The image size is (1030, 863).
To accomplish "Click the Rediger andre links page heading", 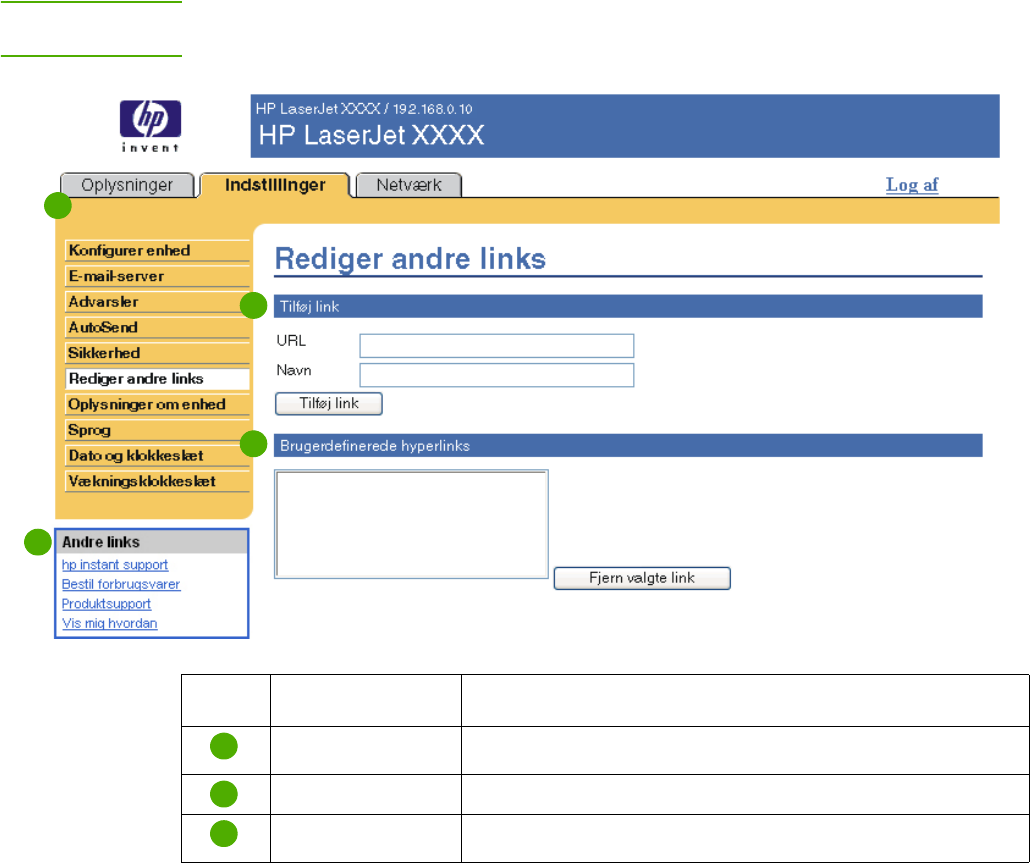I will click(x=410, y=259).
